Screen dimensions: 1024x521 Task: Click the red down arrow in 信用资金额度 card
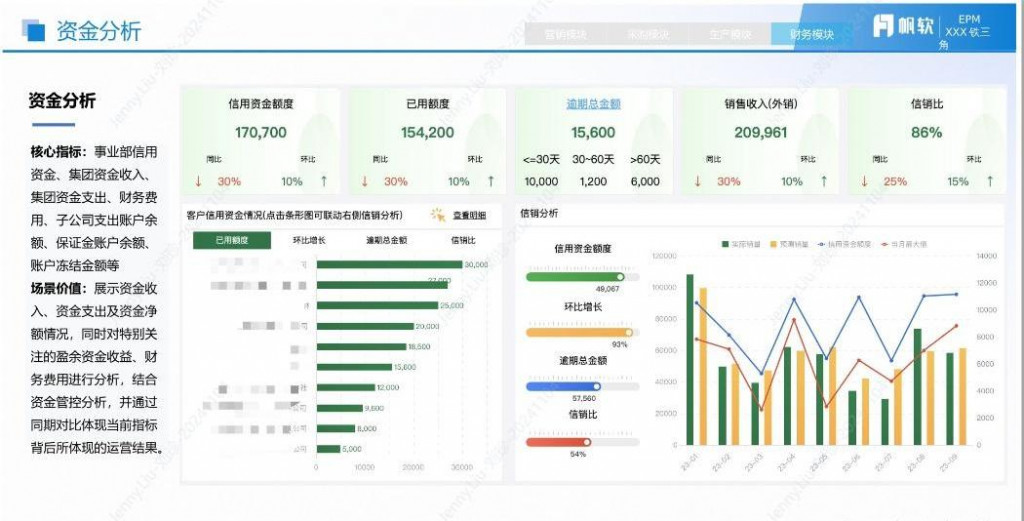click(199, 182)
